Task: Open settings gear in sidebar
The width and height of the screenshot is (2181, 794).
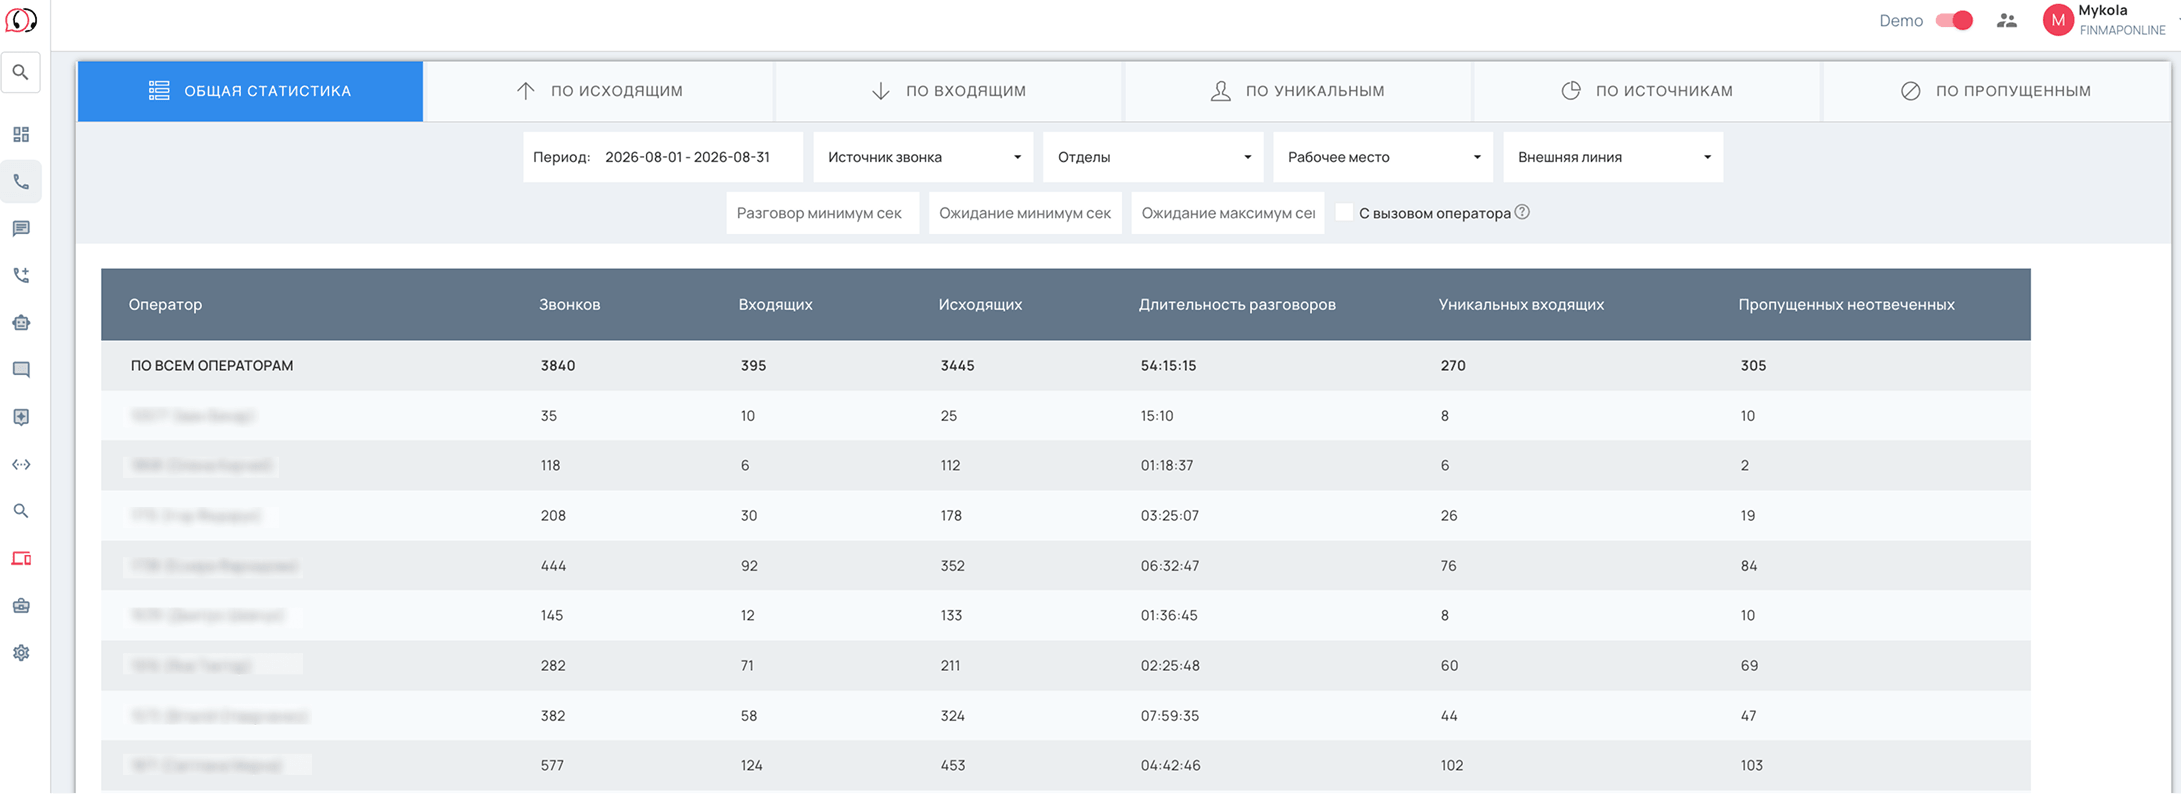Action: [x=21, y=653]
